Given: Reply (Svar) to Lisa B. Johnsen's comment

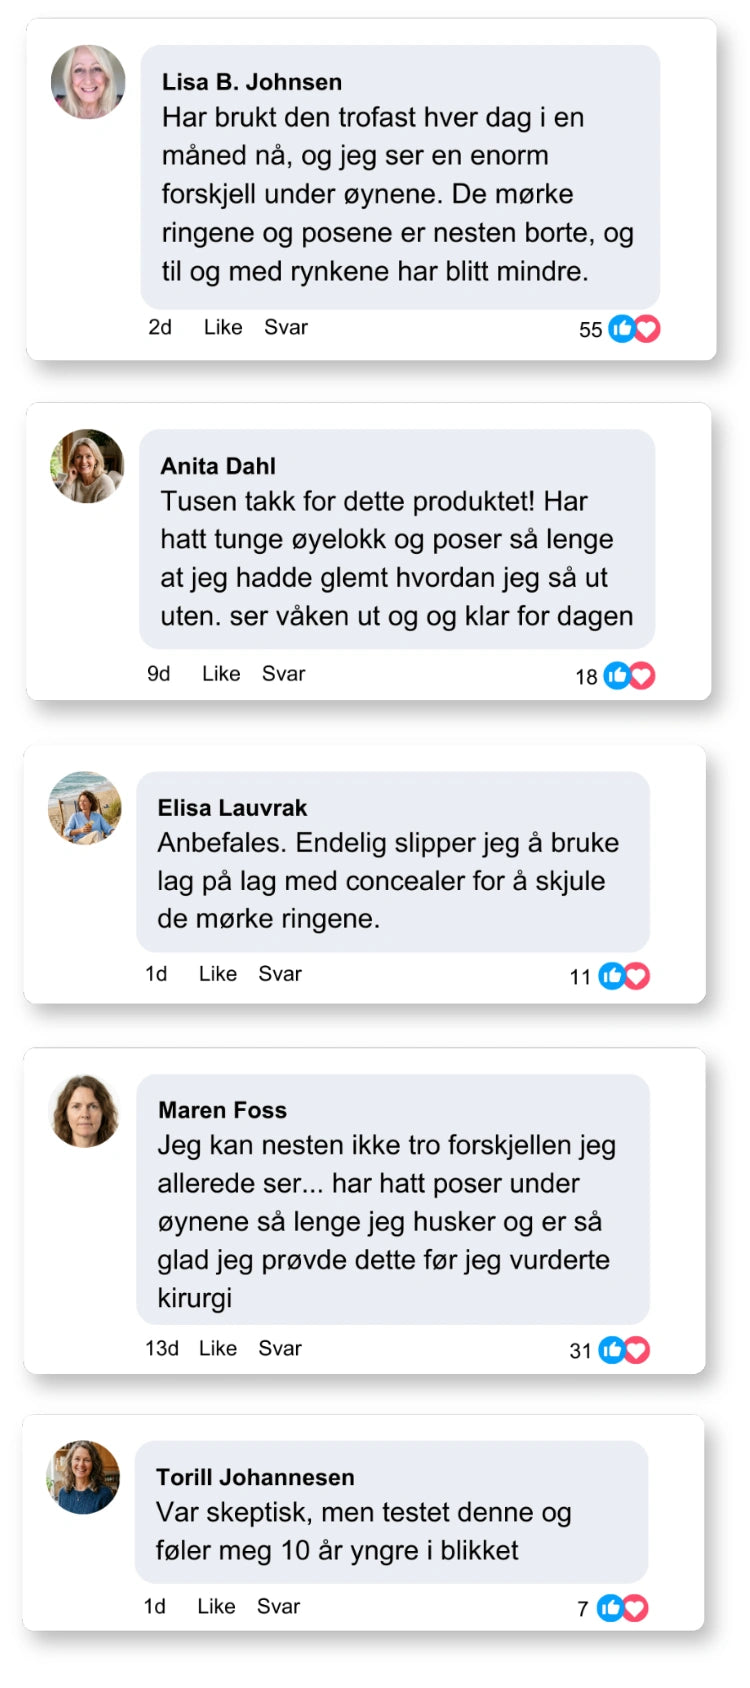Looking at the screenshot, I should (286, 327).
